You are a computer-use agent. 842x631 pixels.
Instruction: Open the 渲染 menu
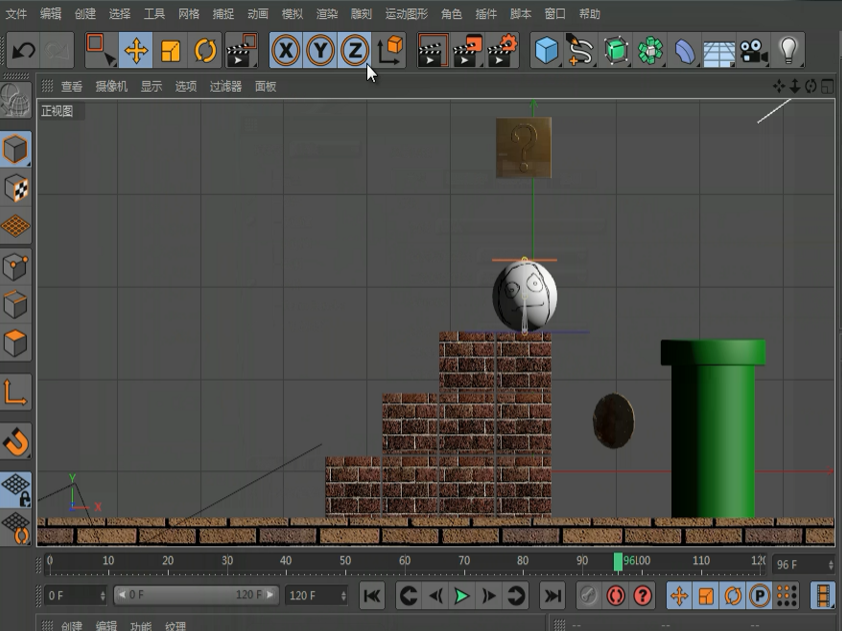click(x=326, y=14)
